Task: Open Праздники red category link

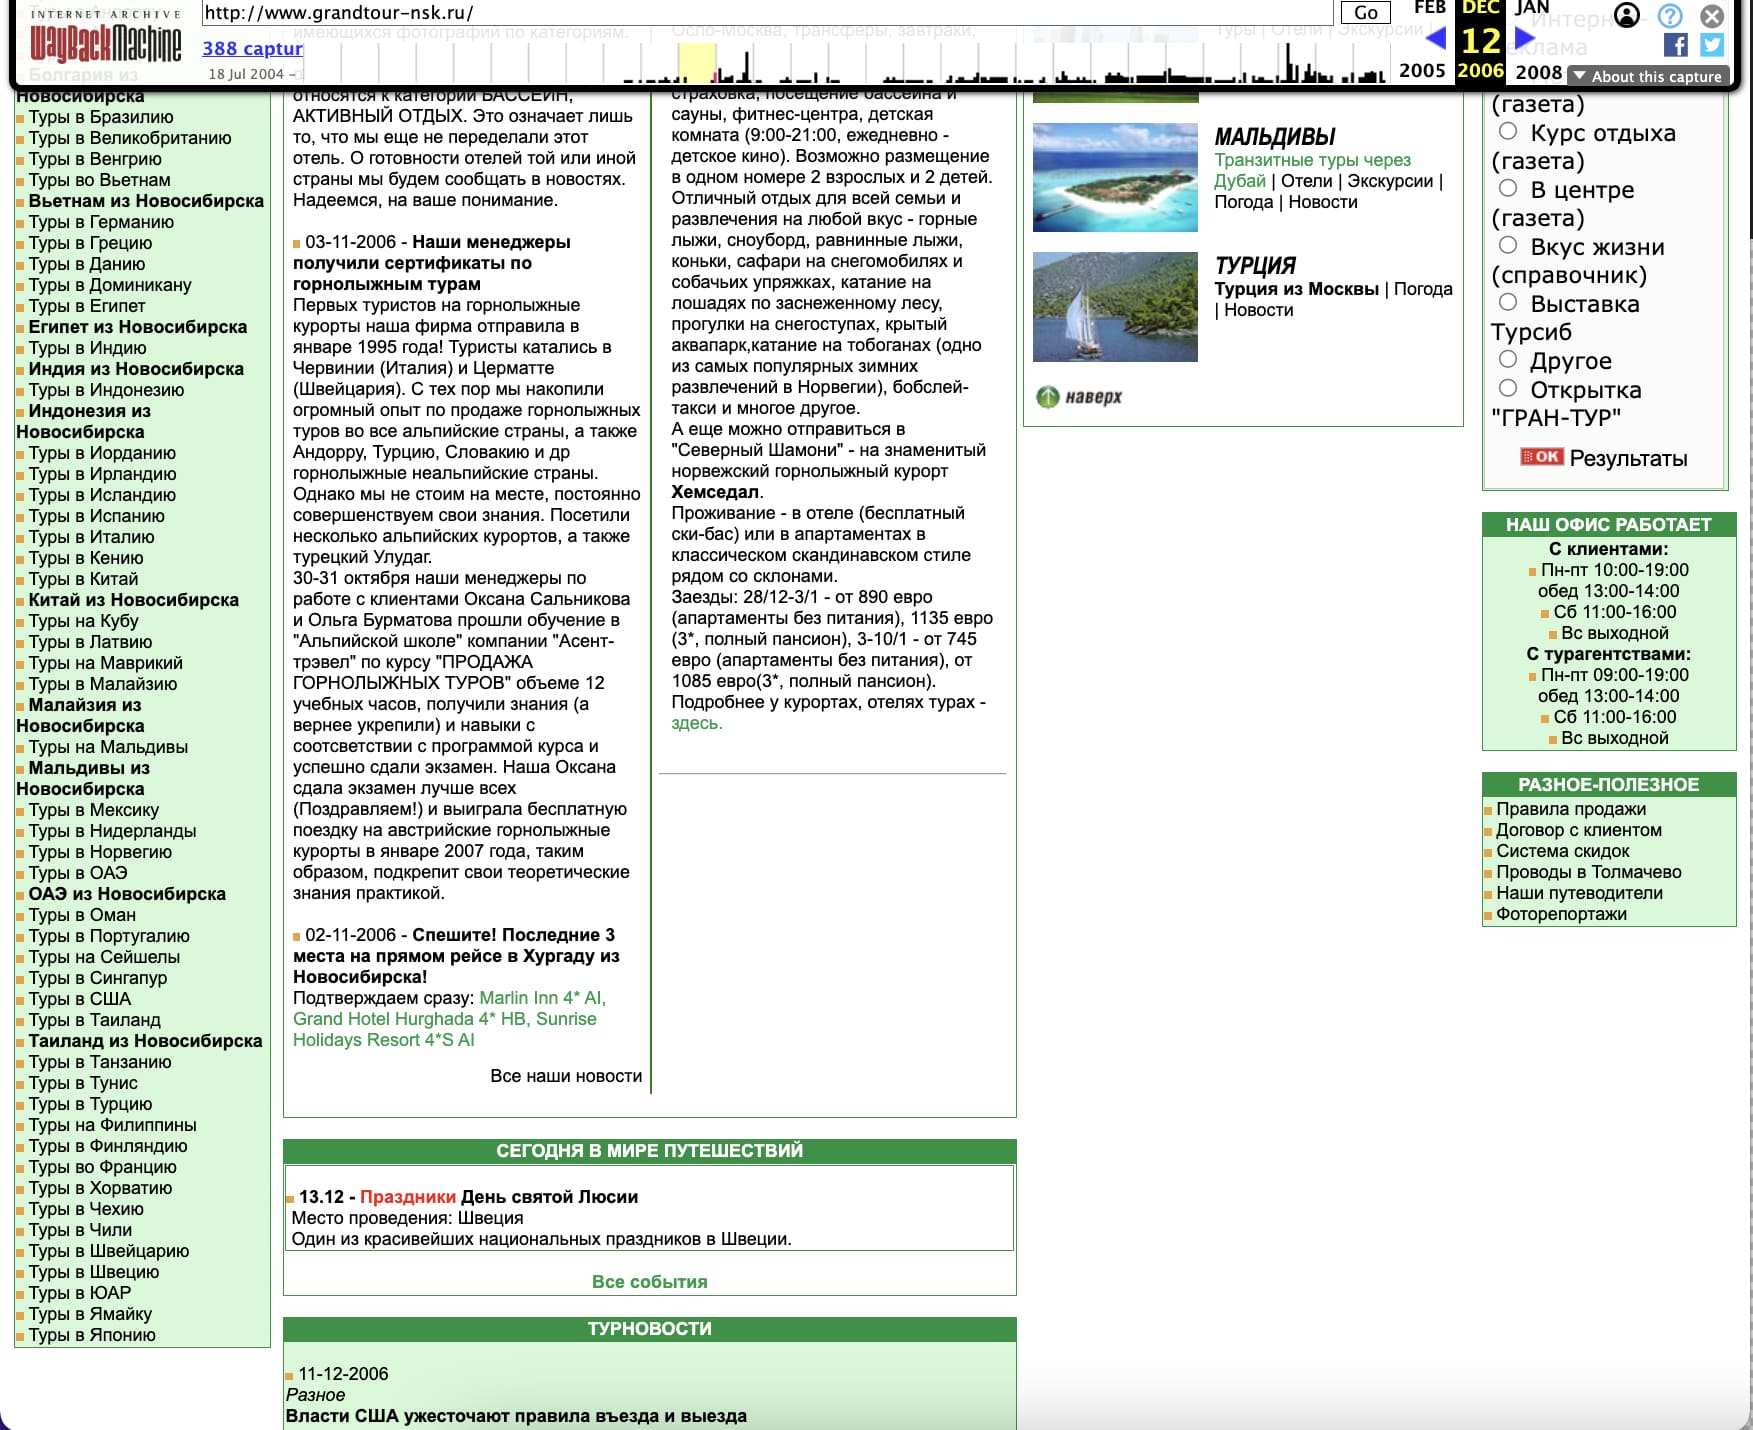Action: pos(408,1197)
